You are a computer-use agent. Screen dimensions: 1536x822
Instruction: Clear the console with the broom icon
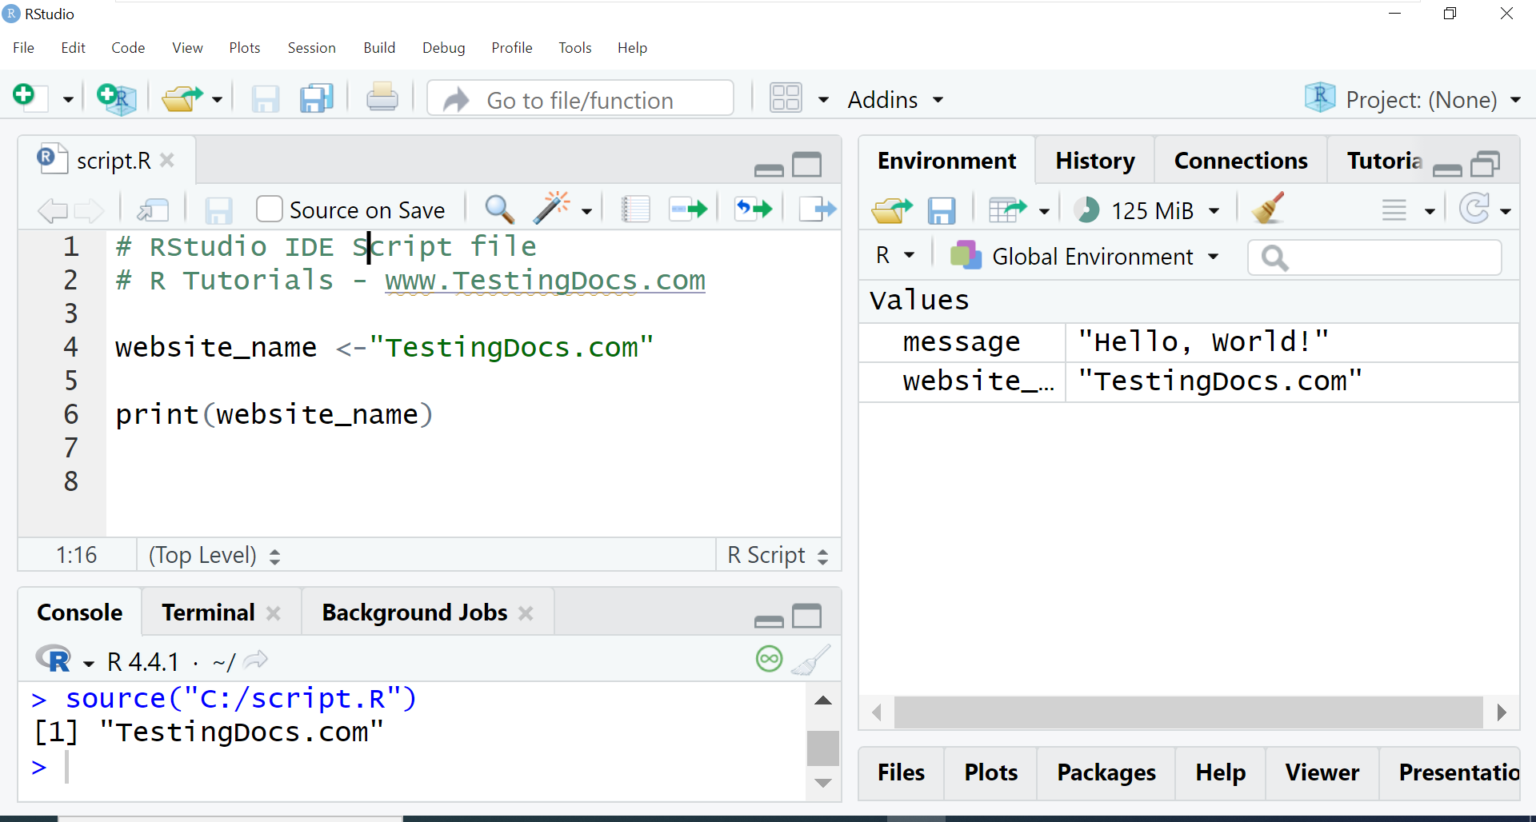point(810,659)
